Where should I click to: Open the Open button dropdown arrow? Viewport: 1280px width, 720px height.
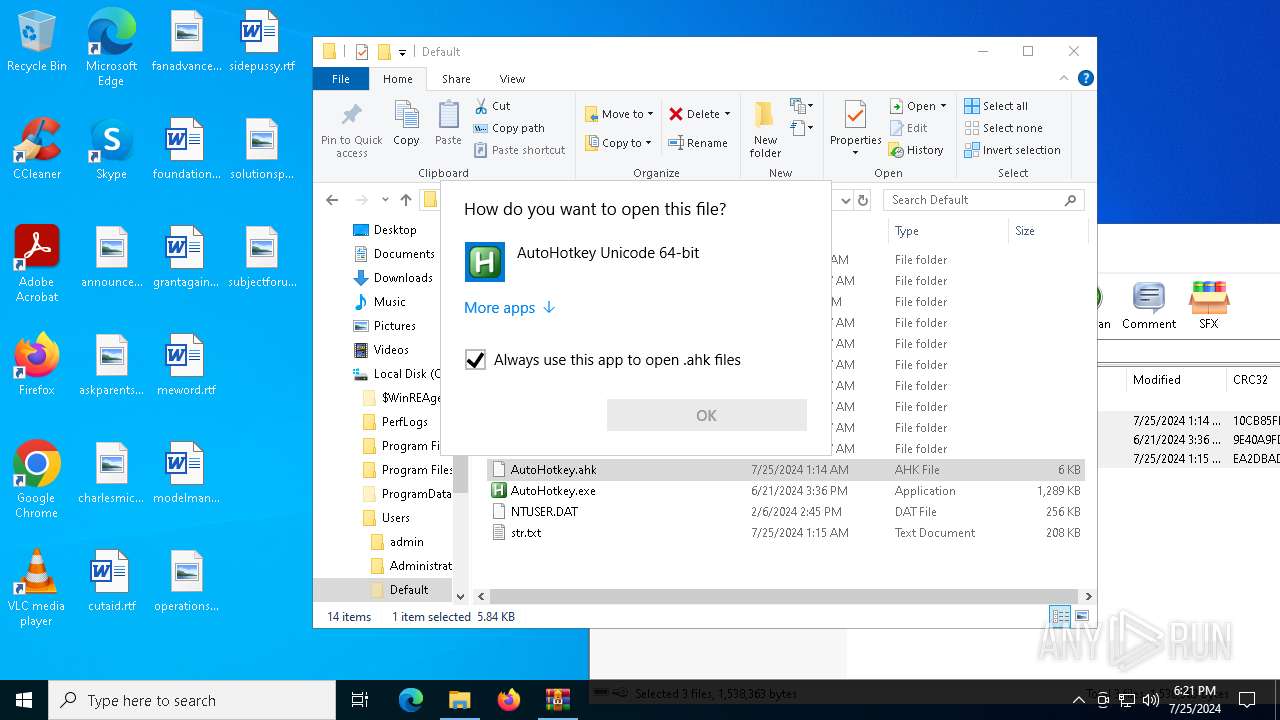[943, 106]
